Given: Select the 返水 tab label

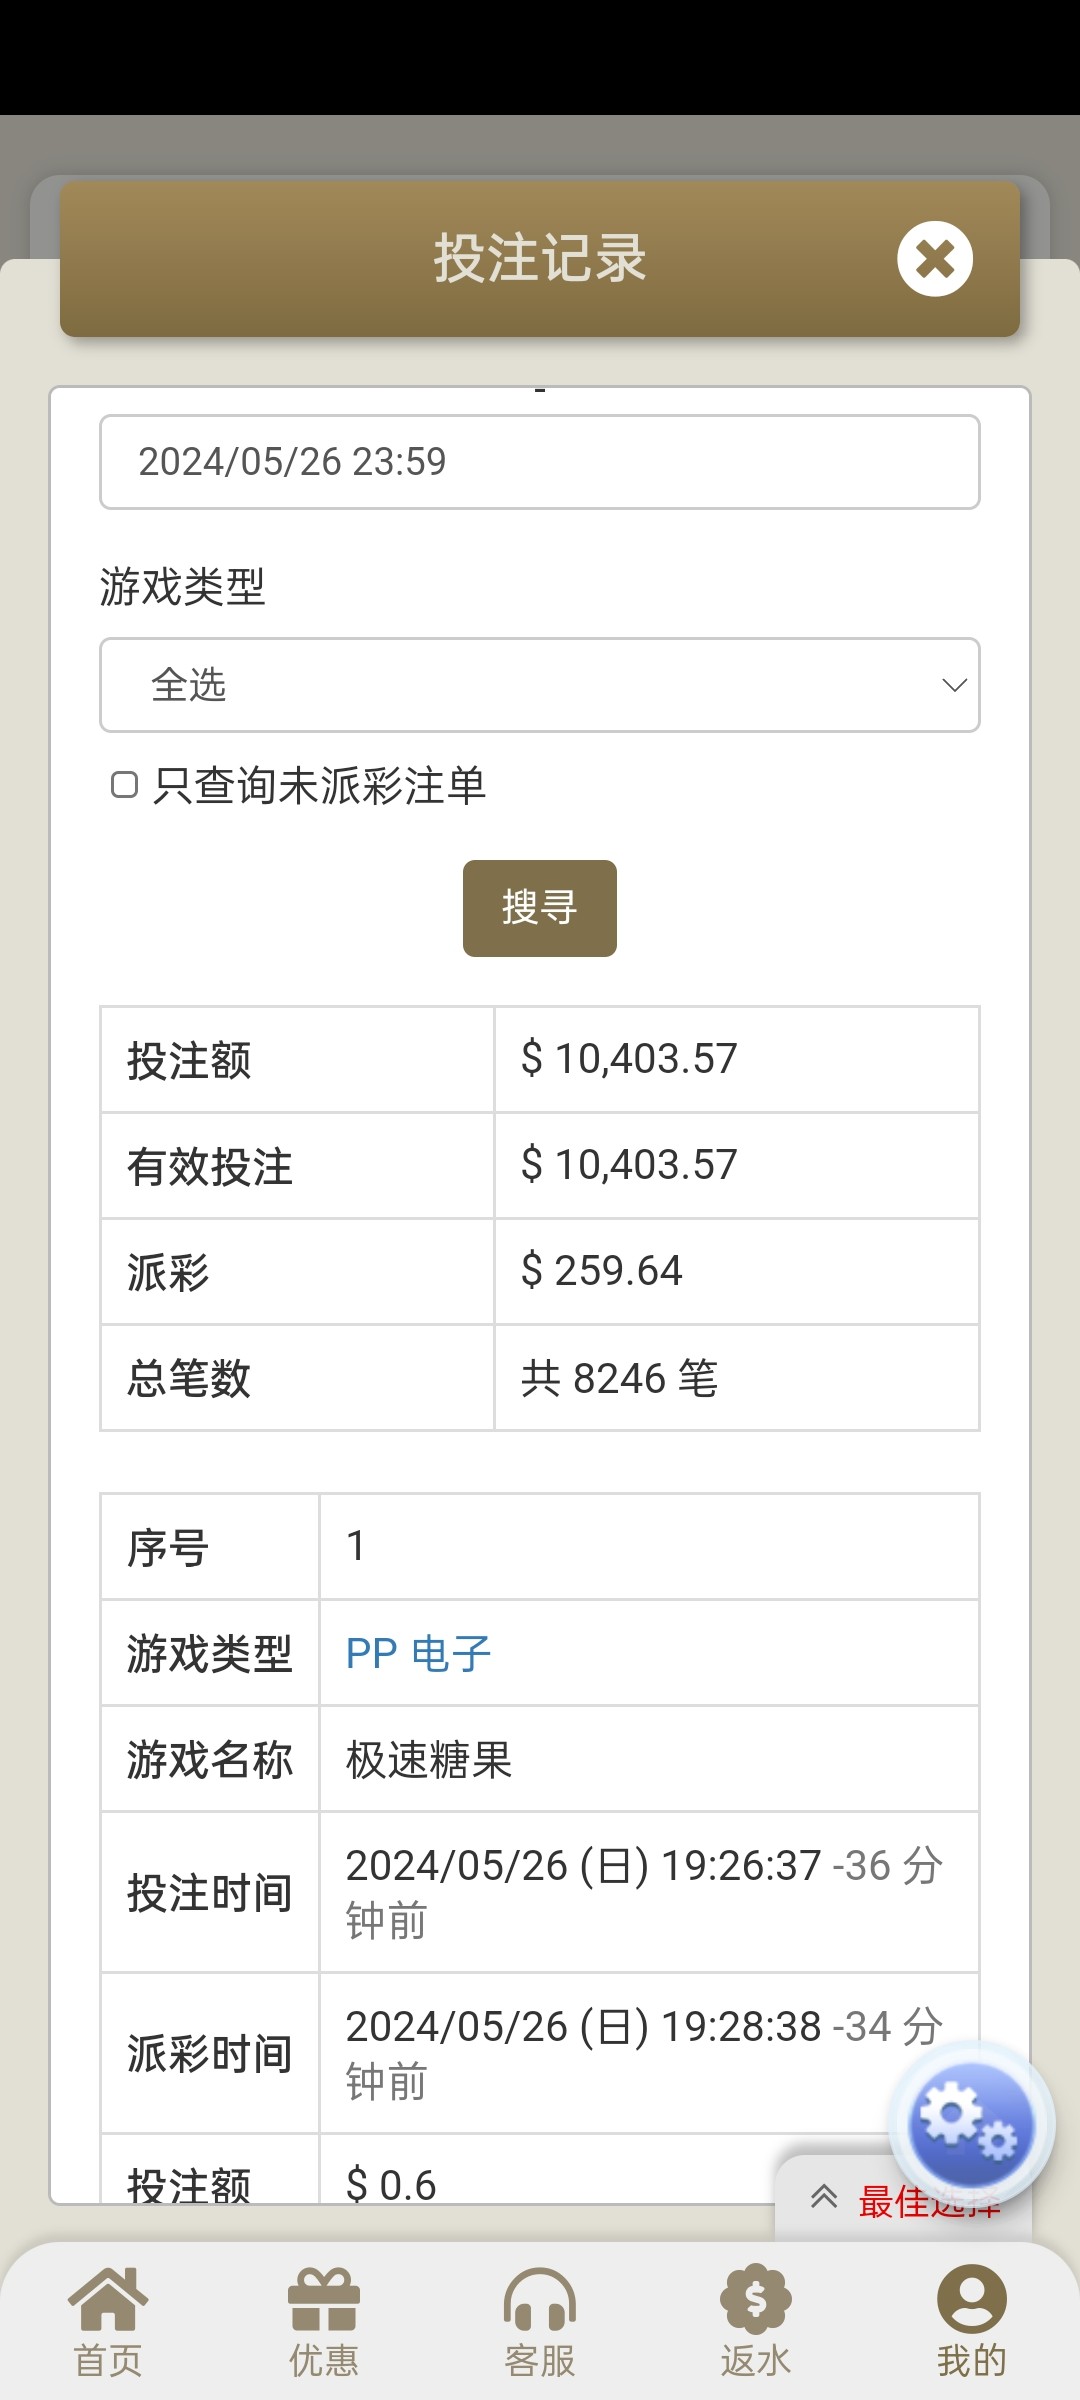Looking at the screenshot, I should click(756, 2361).
